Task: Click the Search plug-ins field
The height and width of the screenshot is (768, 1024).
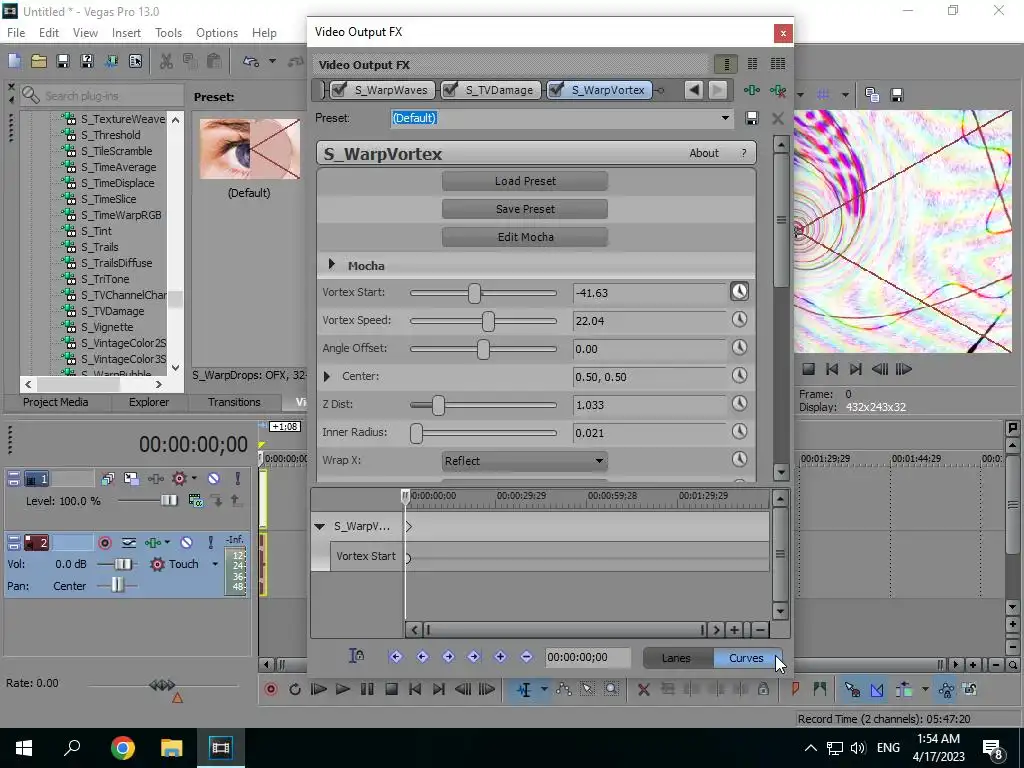Action: [102, 95]
